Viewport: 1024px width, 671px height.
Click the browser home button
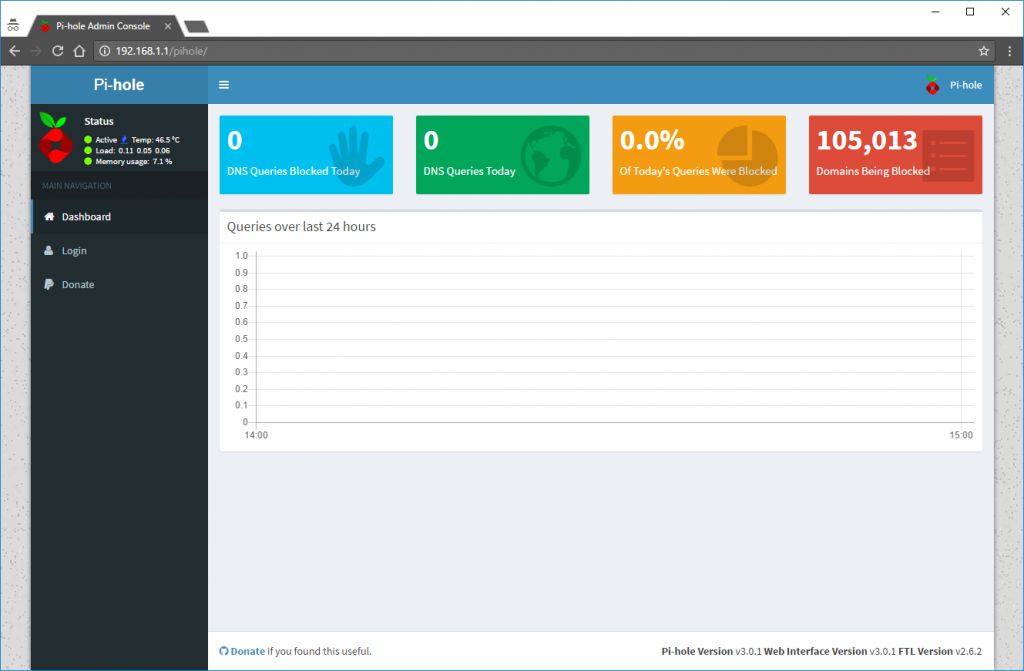tap(79, 50)
